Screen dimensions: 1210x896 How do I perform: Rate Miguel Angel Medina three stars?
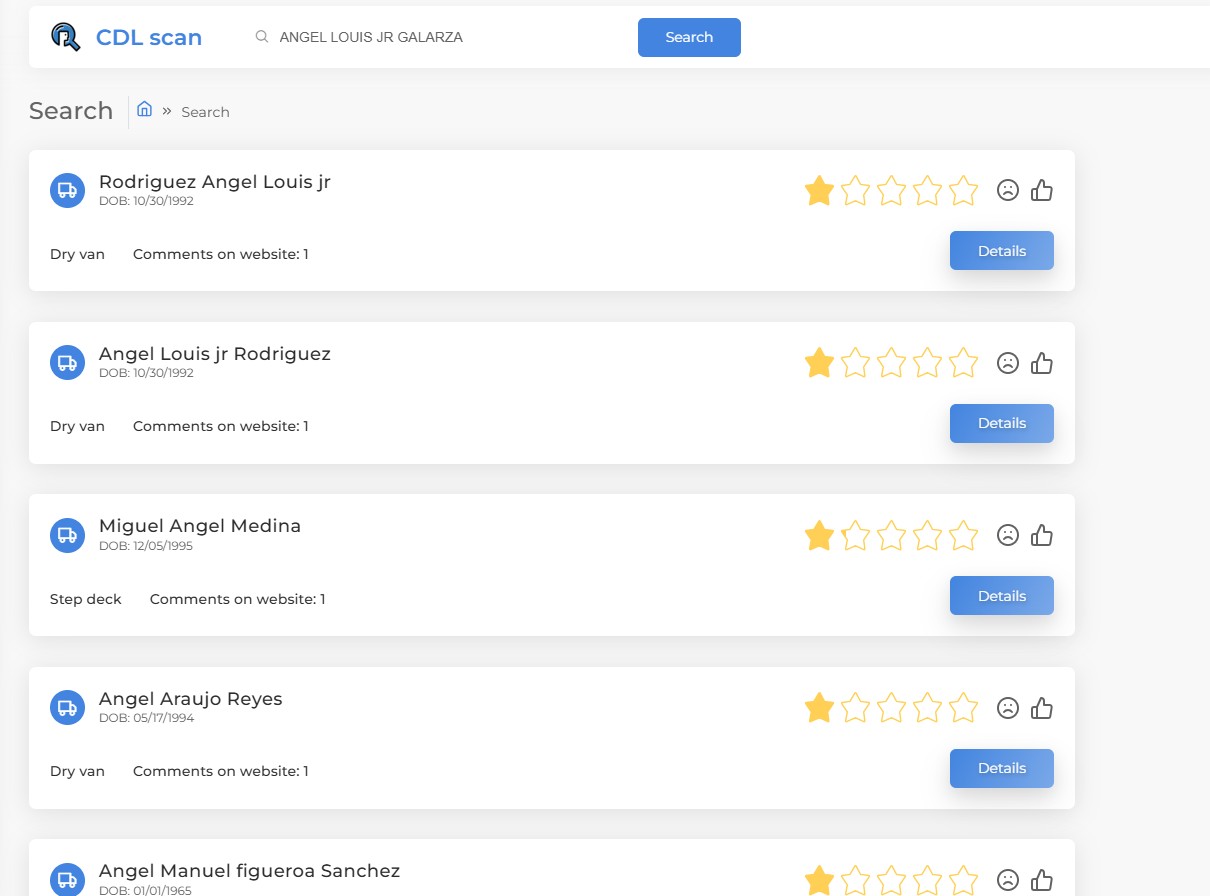pos(891,536)
